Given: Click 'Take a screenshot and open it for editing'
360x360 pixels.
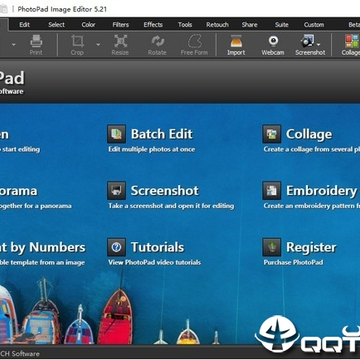Looking at the screenshot, I should (x=171, y=206).
